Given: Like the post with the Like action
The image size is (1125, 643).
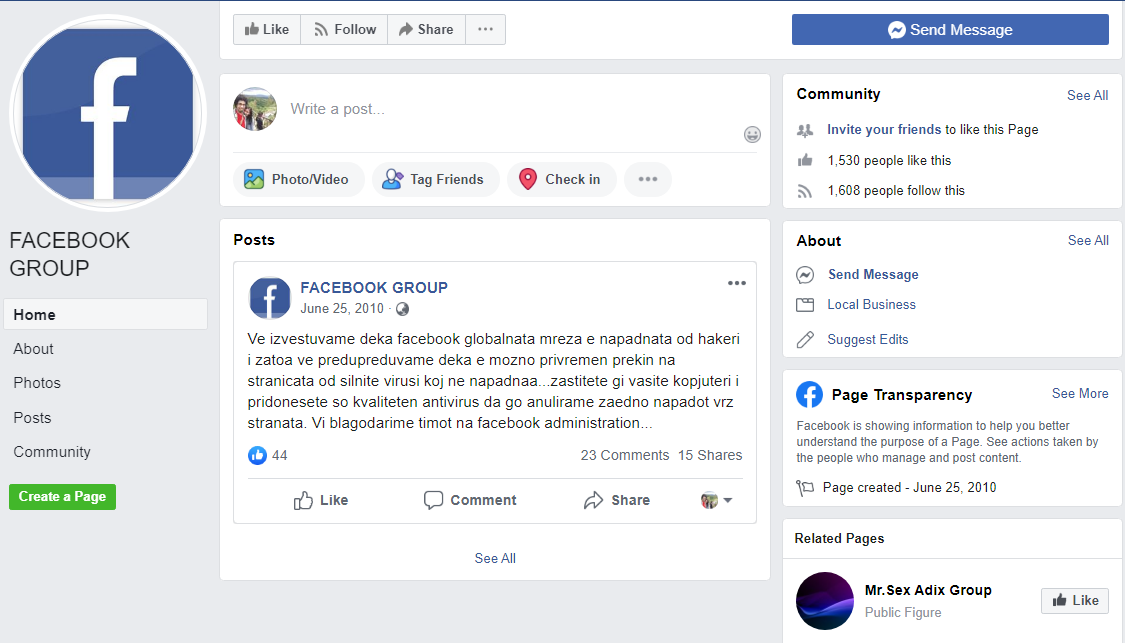Looking at the screenshot, I should 321,500.
